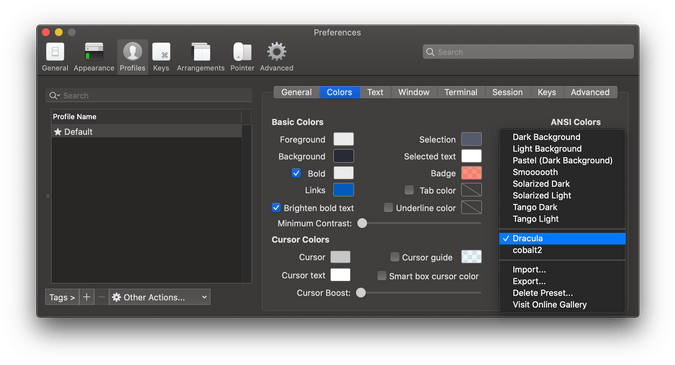Choose Pastel (Dark Background) preset

click(562, 160)
